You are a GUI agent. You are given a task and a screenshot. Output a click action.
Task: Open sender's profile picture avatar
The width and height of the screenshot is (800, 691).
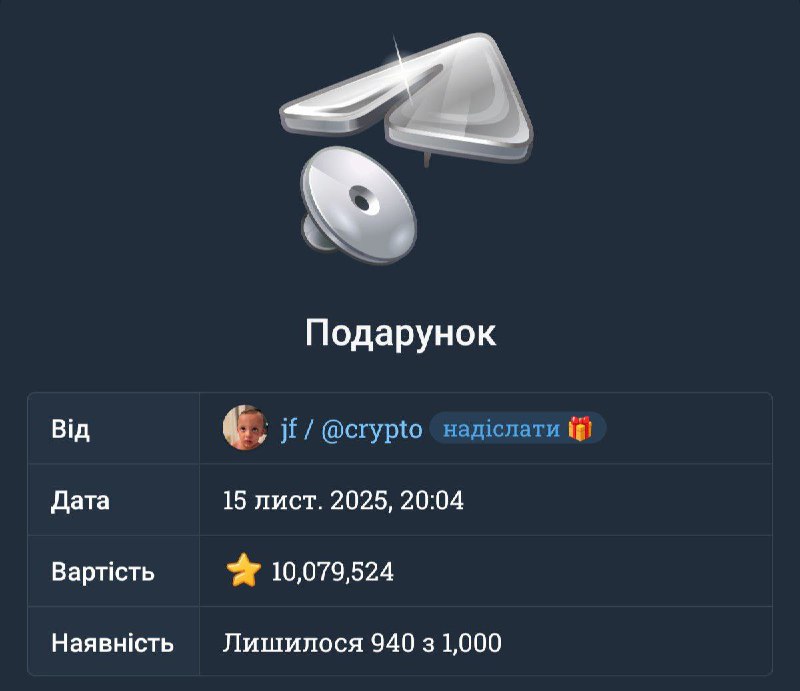point(245,428)
